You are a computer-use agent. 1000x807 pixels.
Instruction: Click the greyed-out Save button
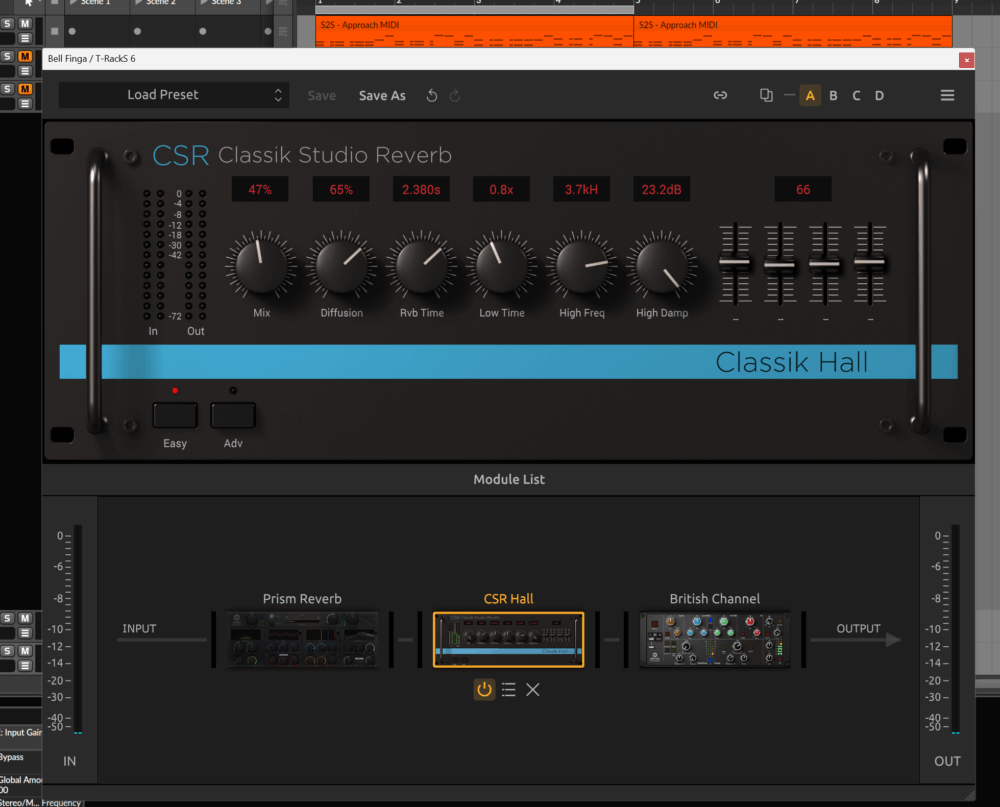(x=321, y=96)
